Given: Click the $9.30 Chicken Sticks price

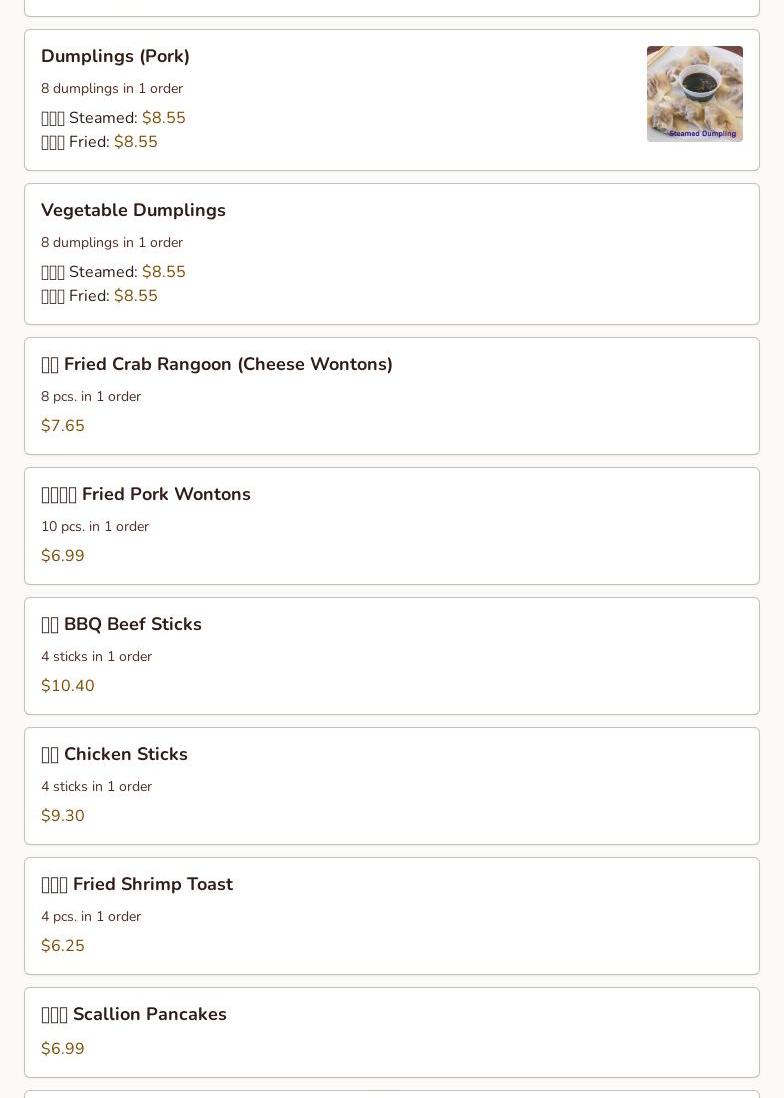Looking at the screenshot, I should tap(63, 816).
